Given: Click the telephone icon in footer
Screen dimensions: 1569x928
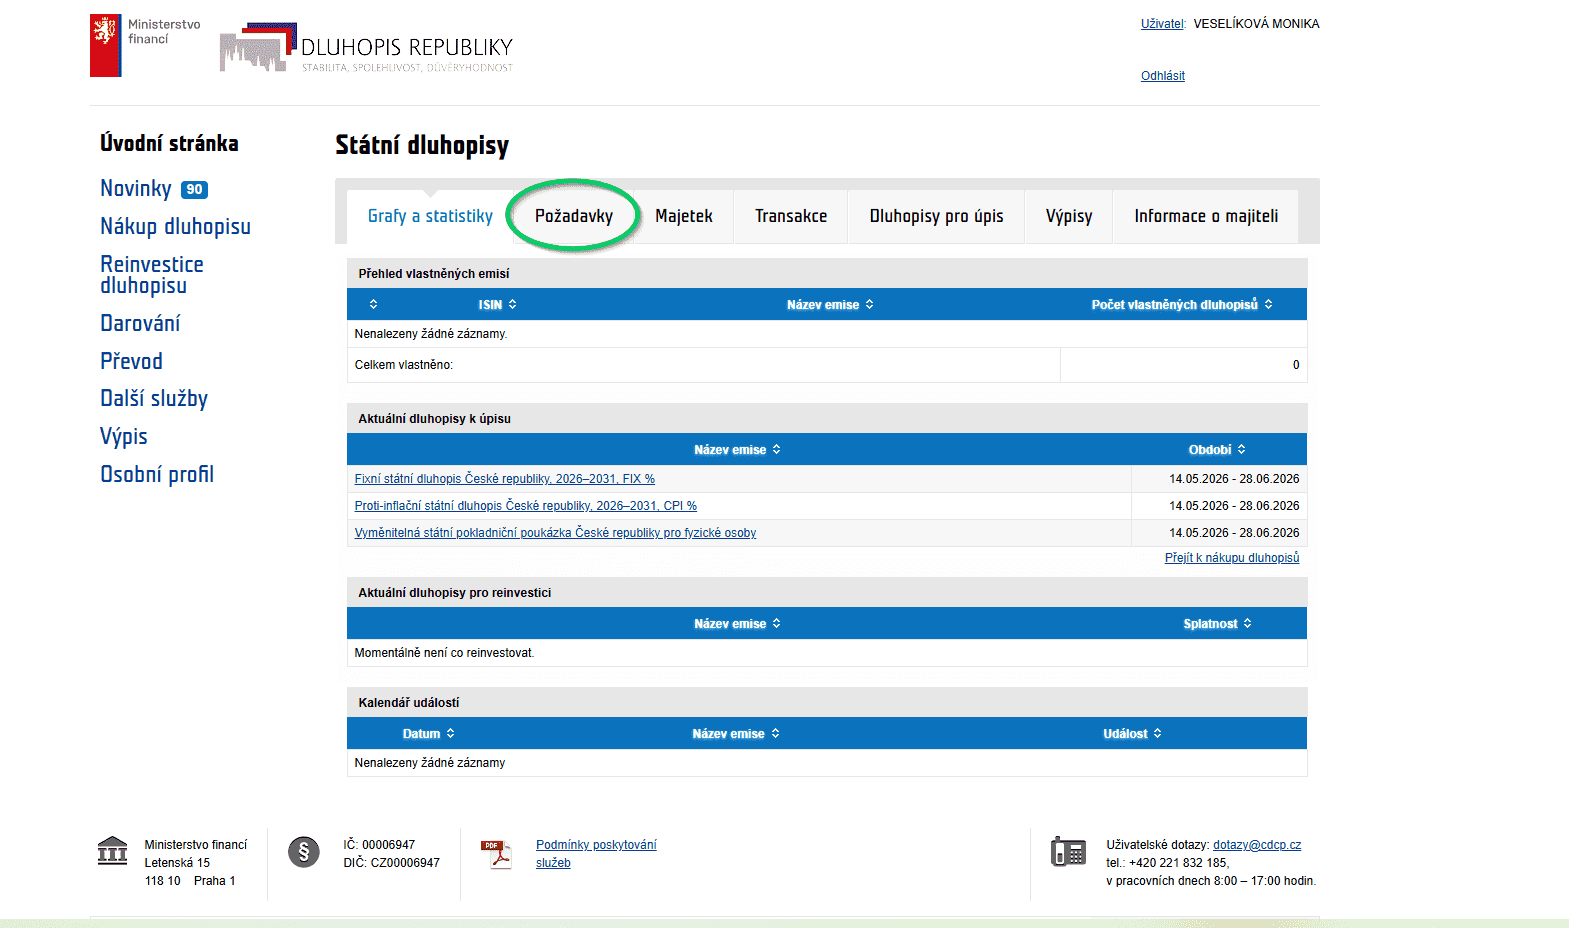Looking at the screenshot, I should (x=1068, y=851).
